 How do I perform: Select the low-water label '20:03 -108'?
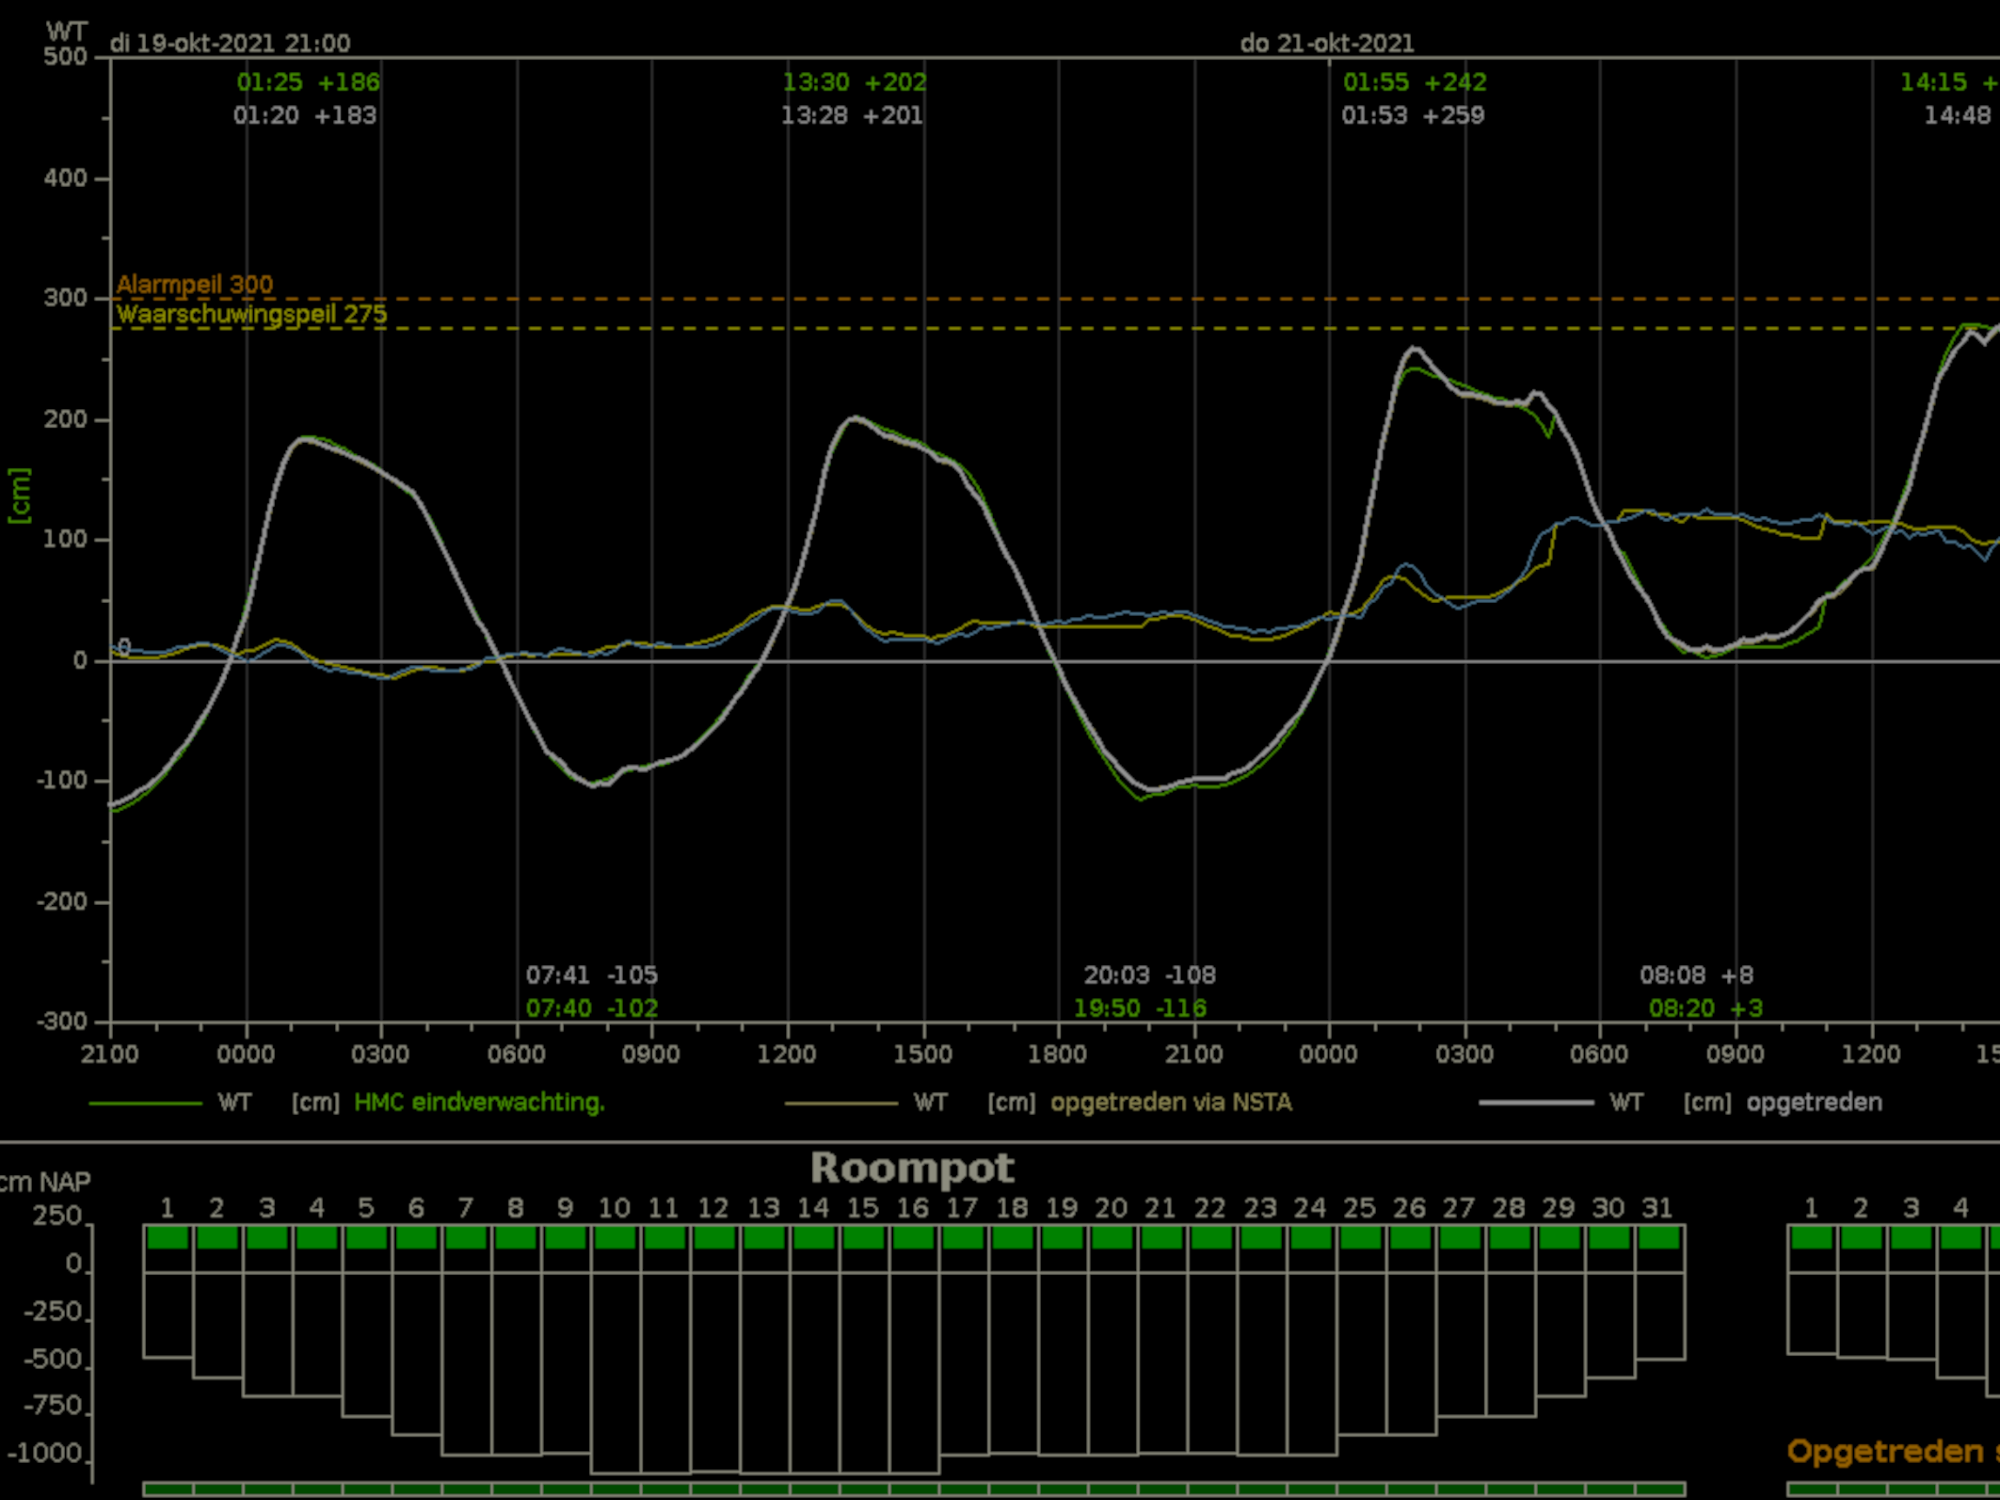(1150, 975)
